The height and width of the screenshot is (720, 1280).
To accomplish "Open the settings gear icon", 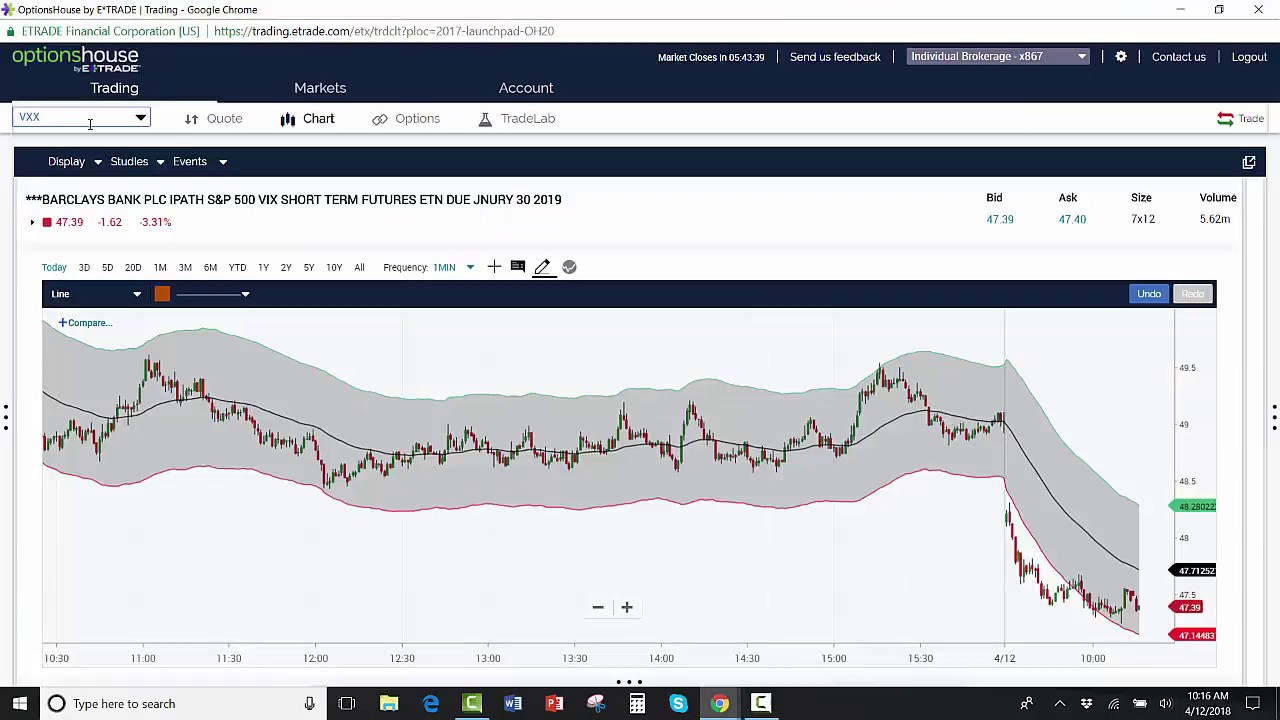I will point(1121,57).
